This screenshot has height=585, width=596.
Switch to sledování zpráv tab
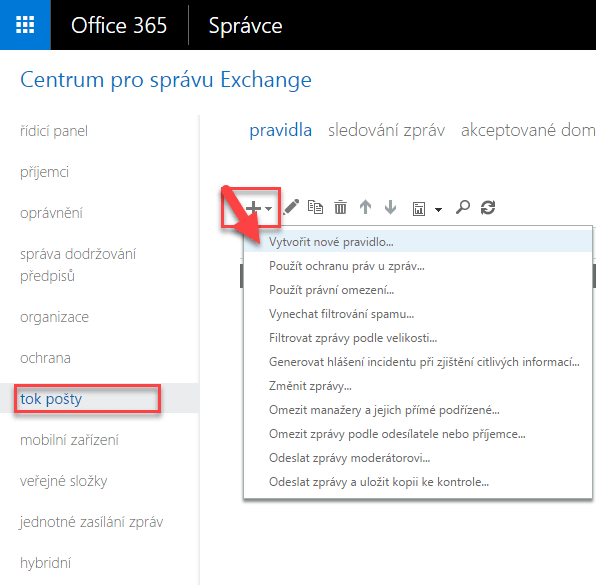point(386,130)
